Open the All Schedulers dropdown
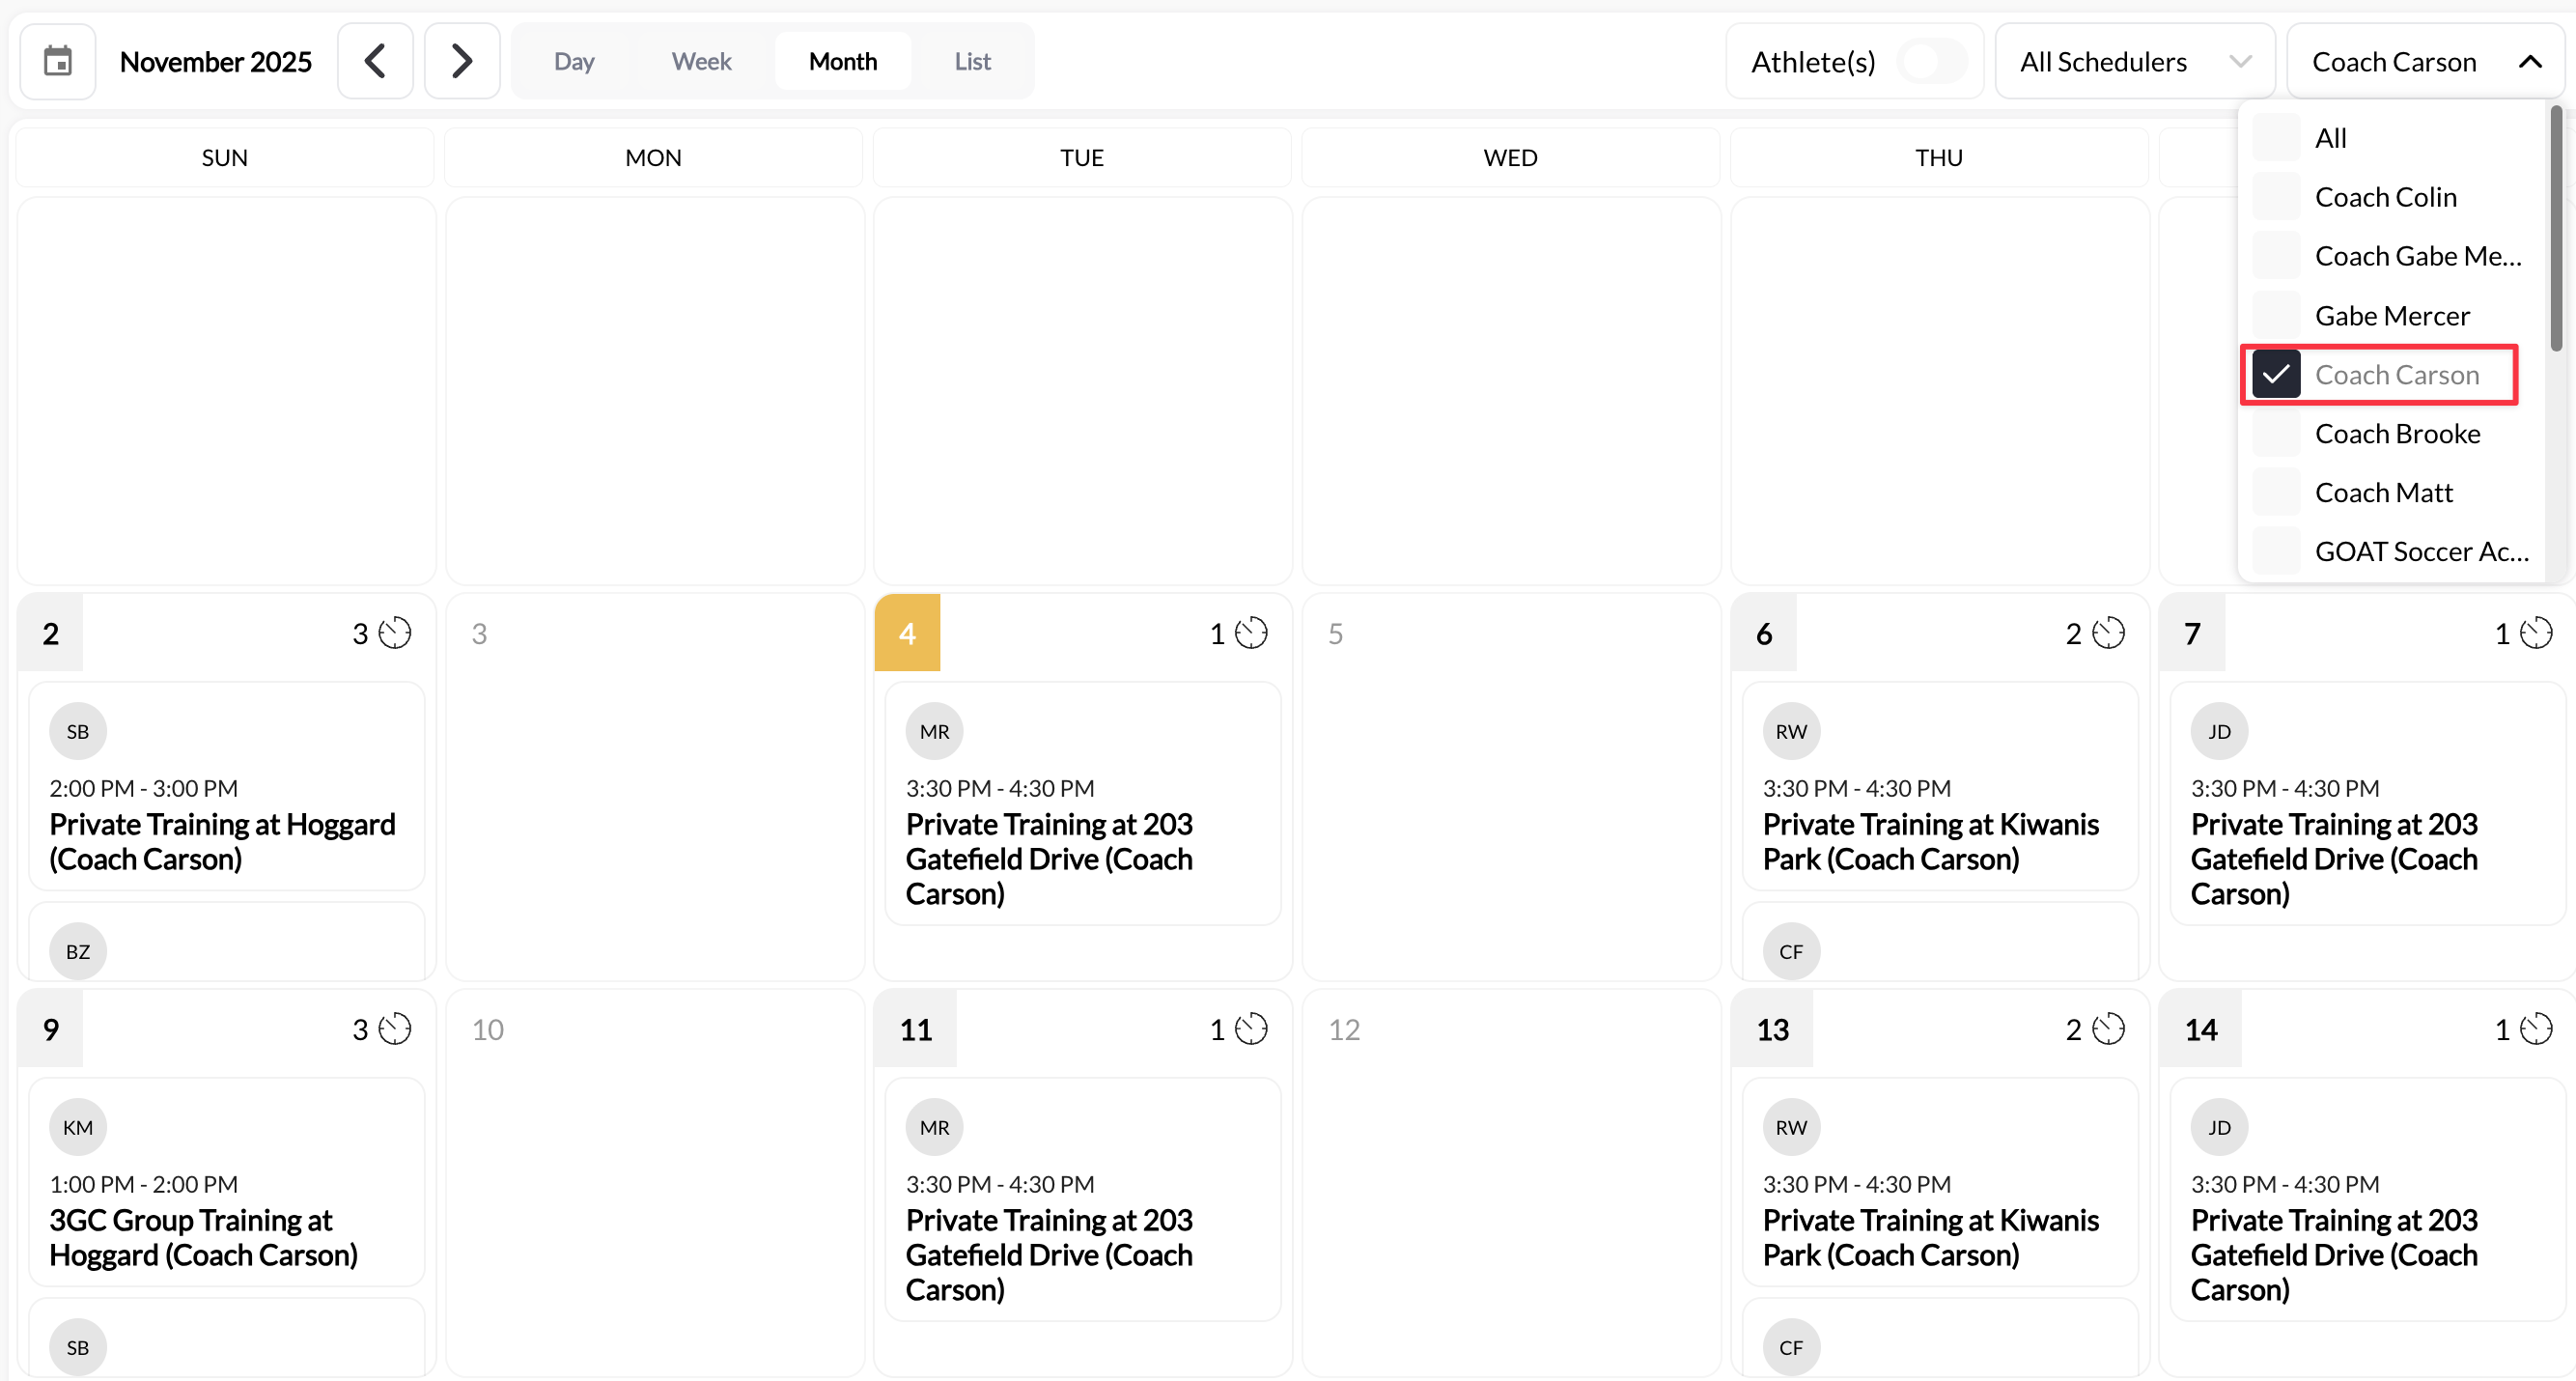 [x=2134, y=62]
